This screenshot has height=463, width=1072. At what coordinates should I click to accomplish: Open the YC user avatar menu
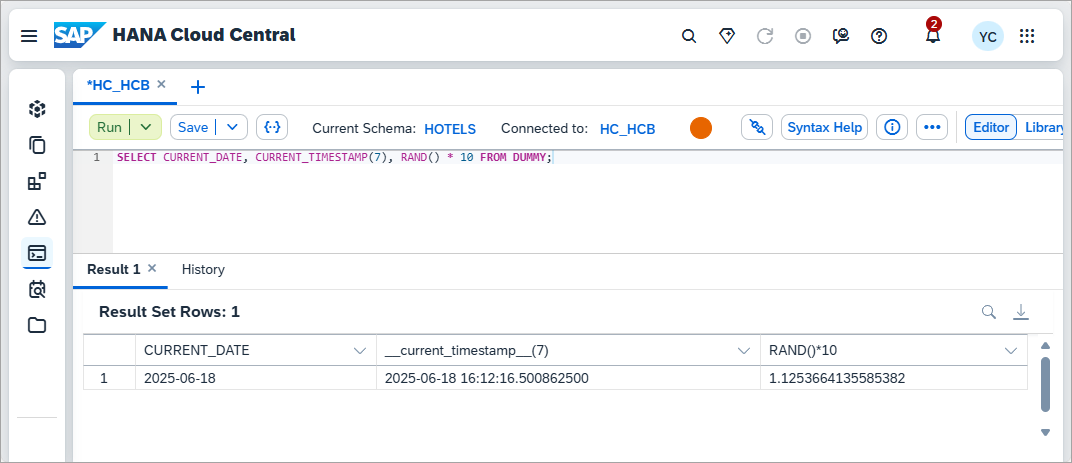pyautogui.click(x=988, y=36)
